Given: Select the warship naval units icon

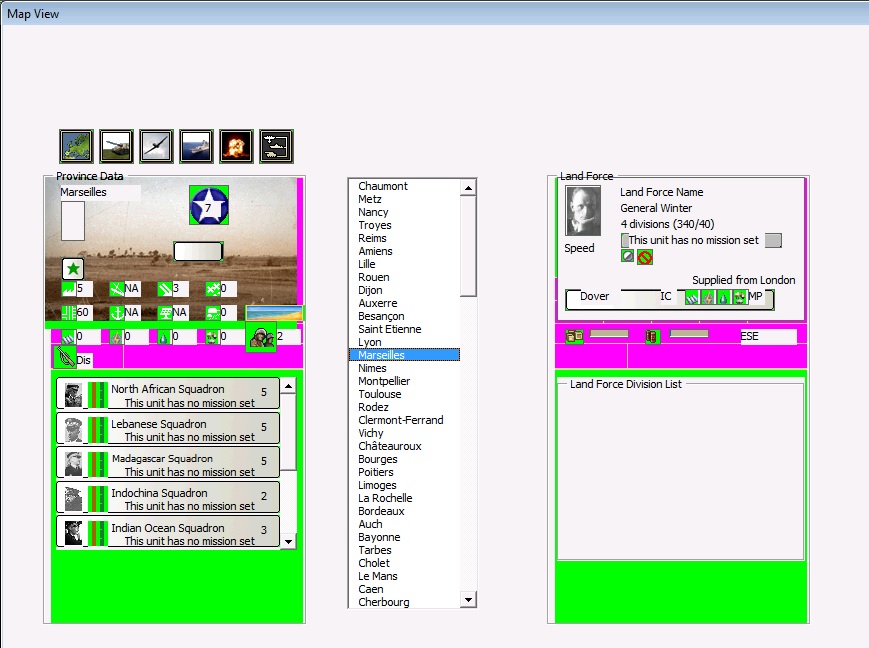Looking at the screenshot, I should (x=196, y=147).
